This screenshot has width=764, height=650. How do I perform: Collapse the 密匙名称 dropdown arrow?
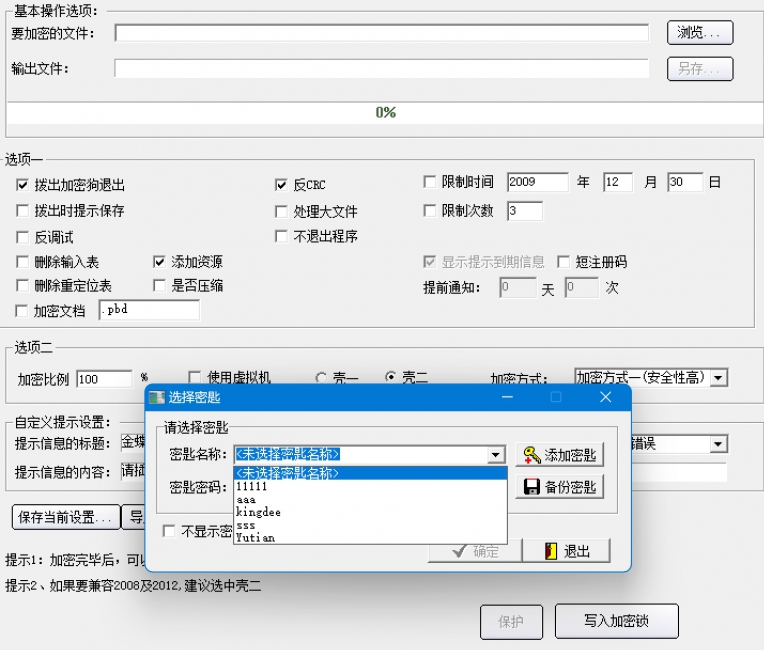pos(496,456)
